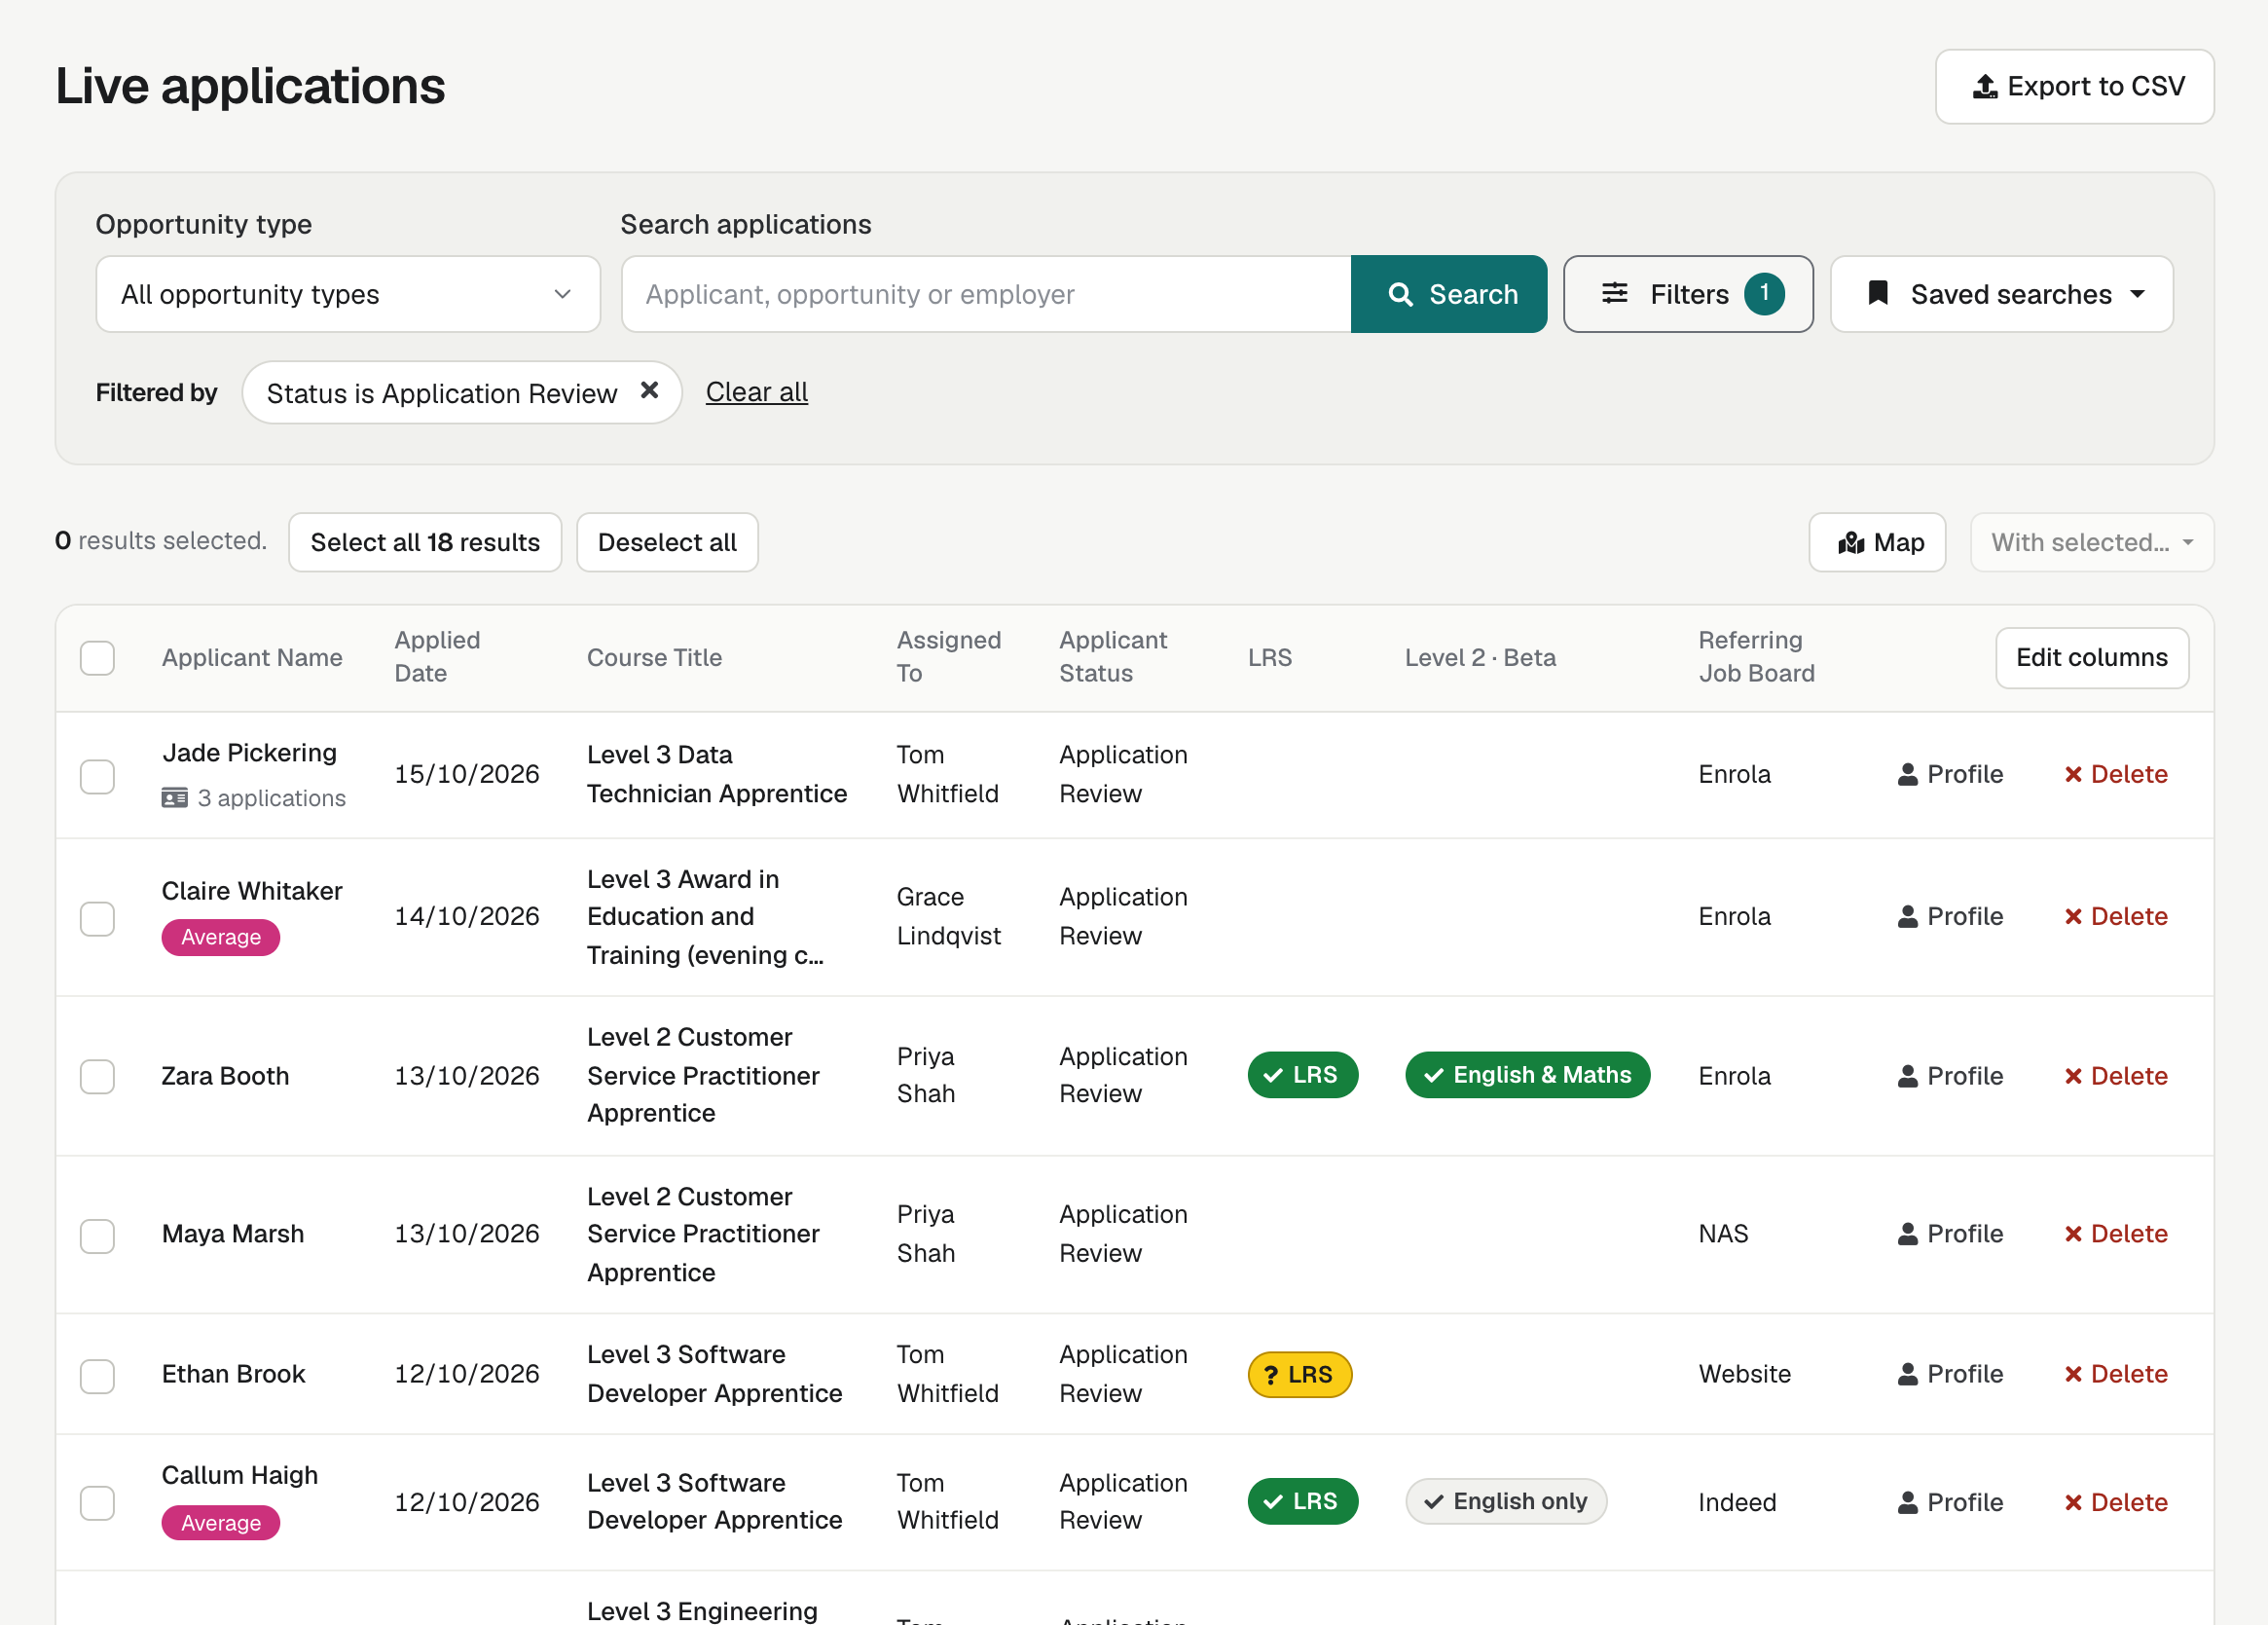Open the With selected… actions dropdown
Viewport: 2268px width, 1625px height.
pyautogui.click(x=2092, y=542)
